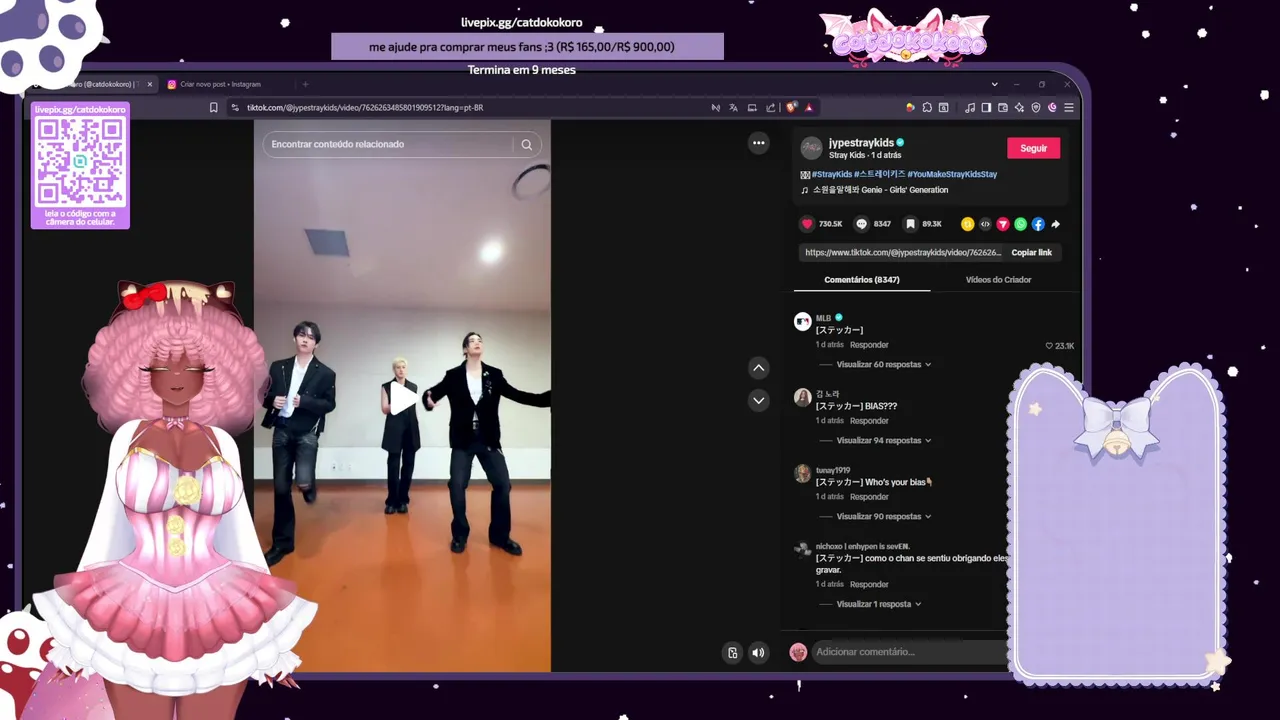Open MLB commenter profile
The width and height of the screenshot is (1280, 720).
(x=823, y=318)
